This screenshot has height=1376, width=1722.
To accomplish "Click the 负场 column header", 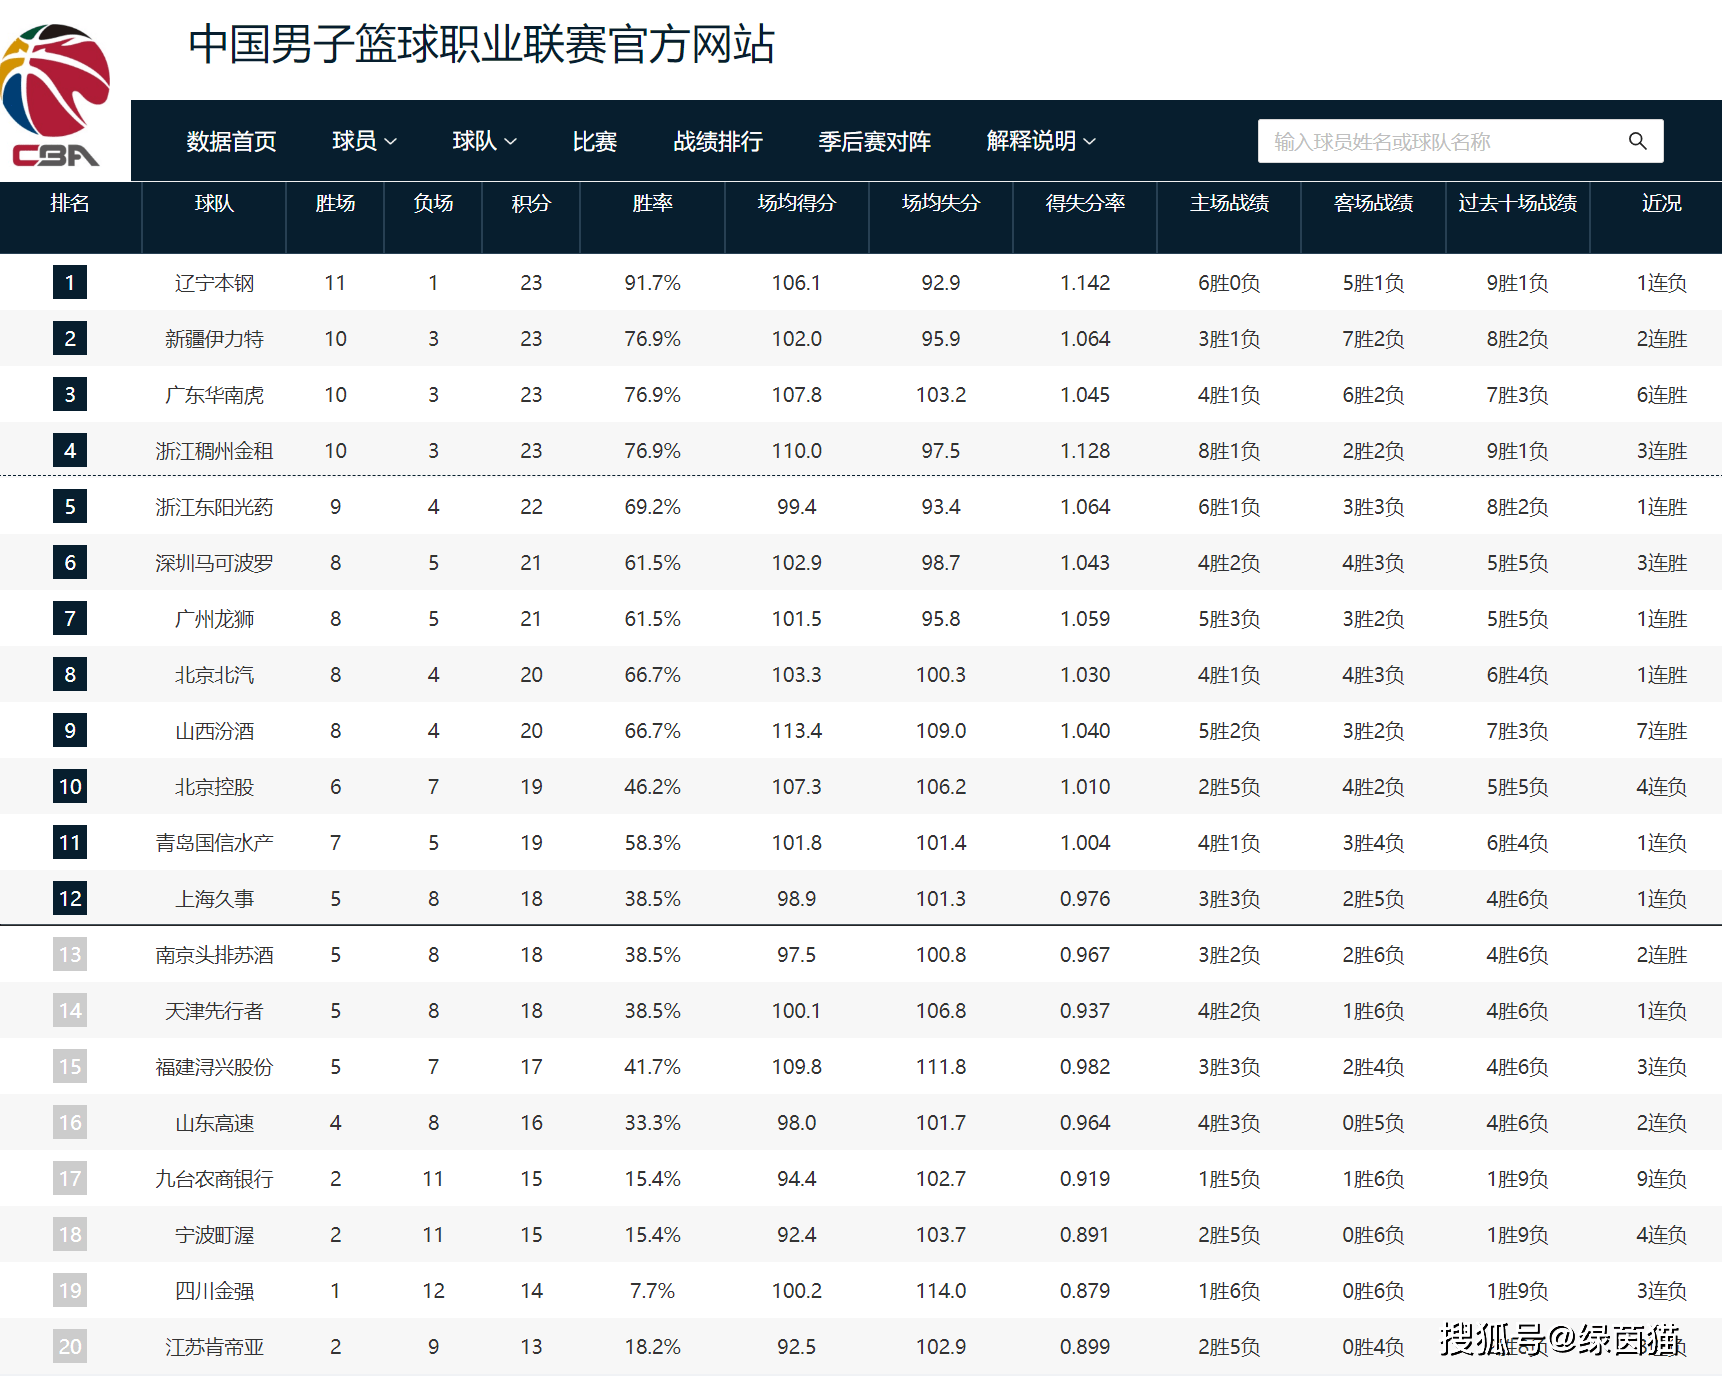I will tap(433, 203).
